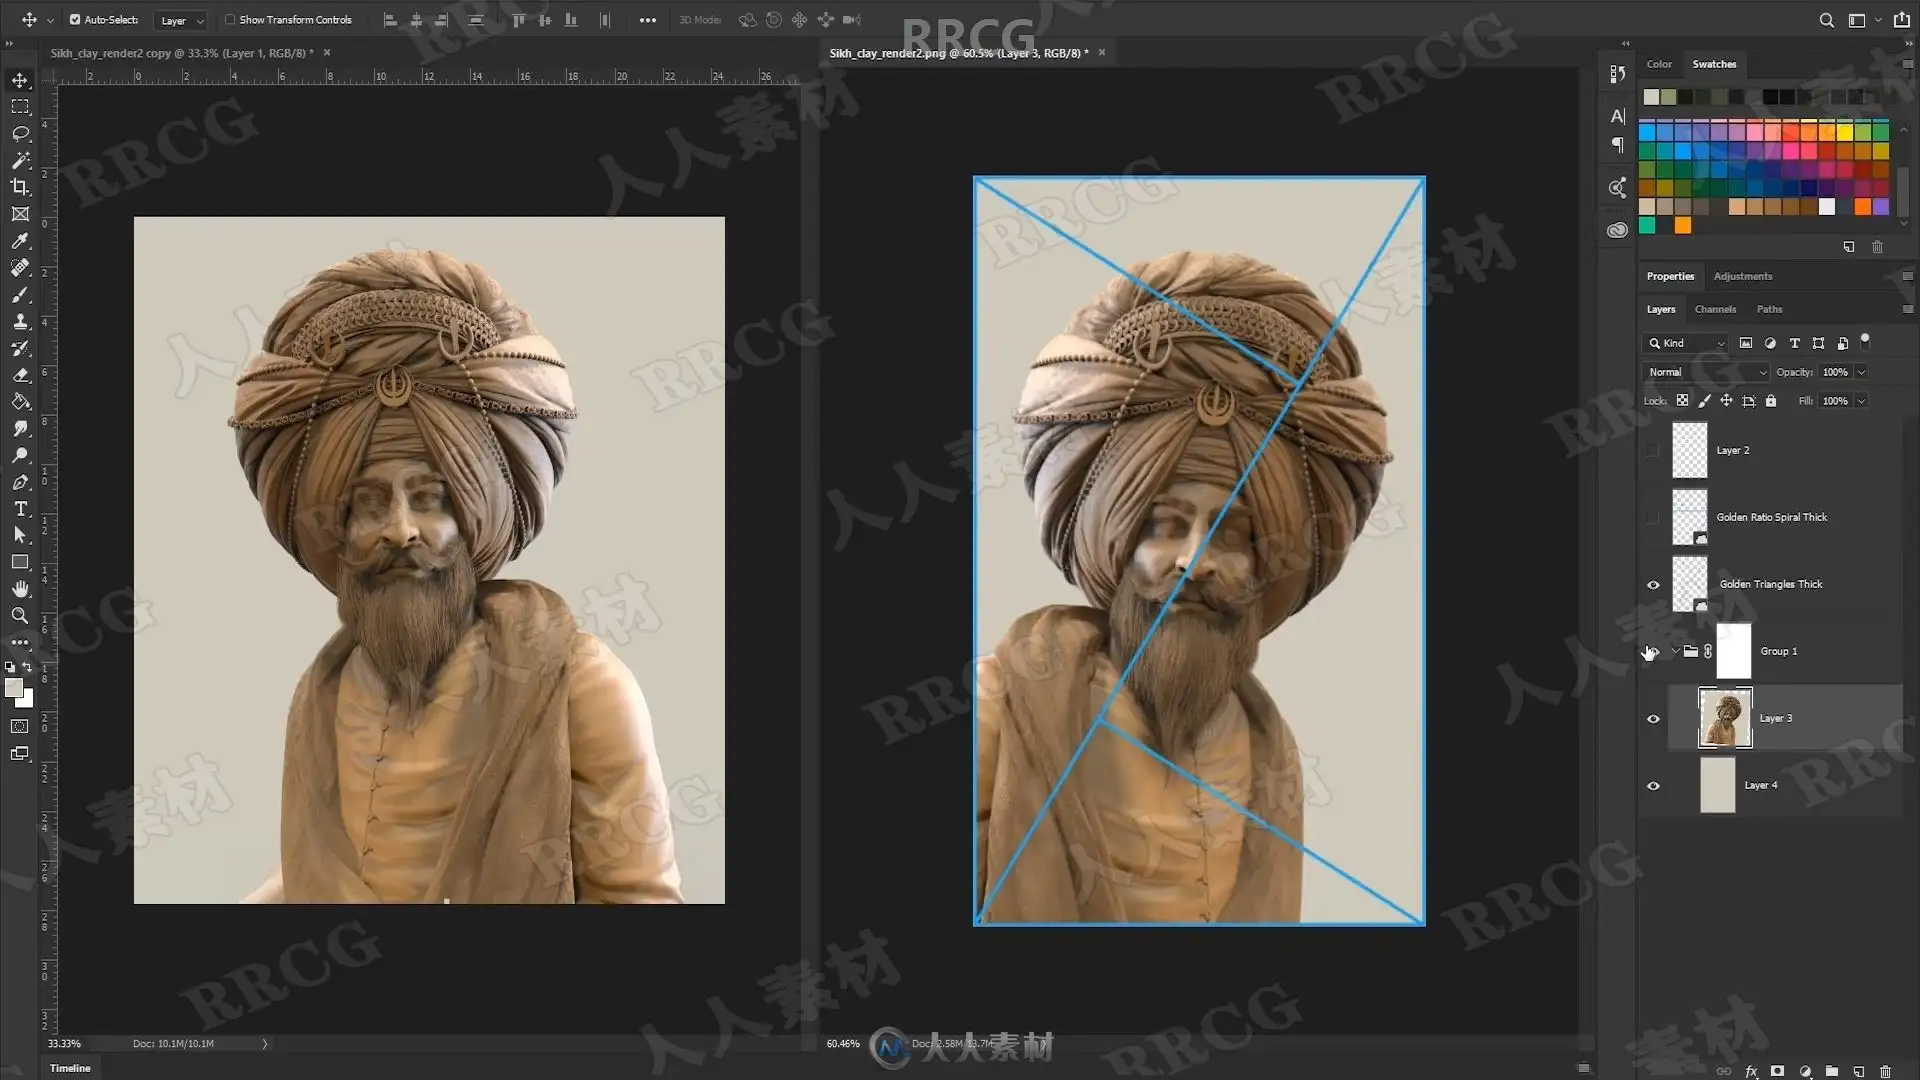Select the Pen tool
Screen dimensions: 1920x1080
20,482
